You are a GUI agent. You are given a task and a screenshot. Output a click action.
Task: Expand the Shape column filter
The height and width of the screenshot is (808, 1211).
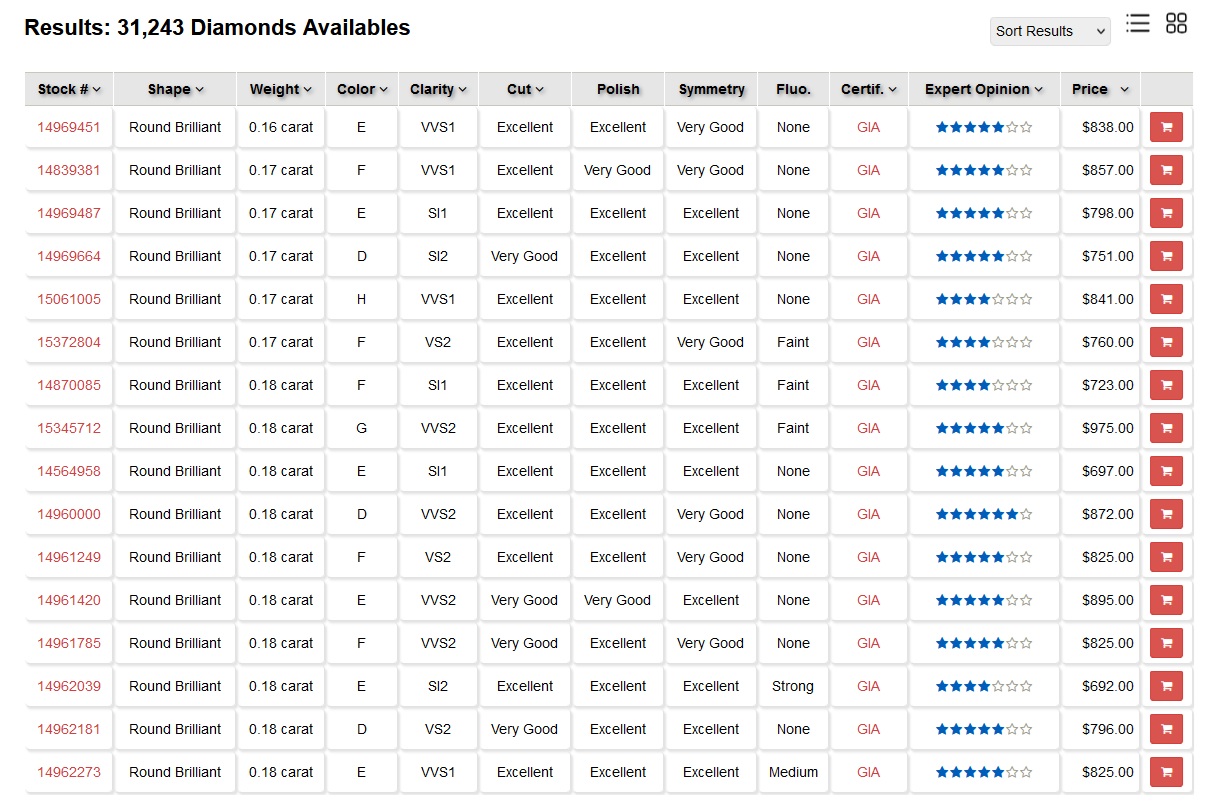[x=175, y=89]
